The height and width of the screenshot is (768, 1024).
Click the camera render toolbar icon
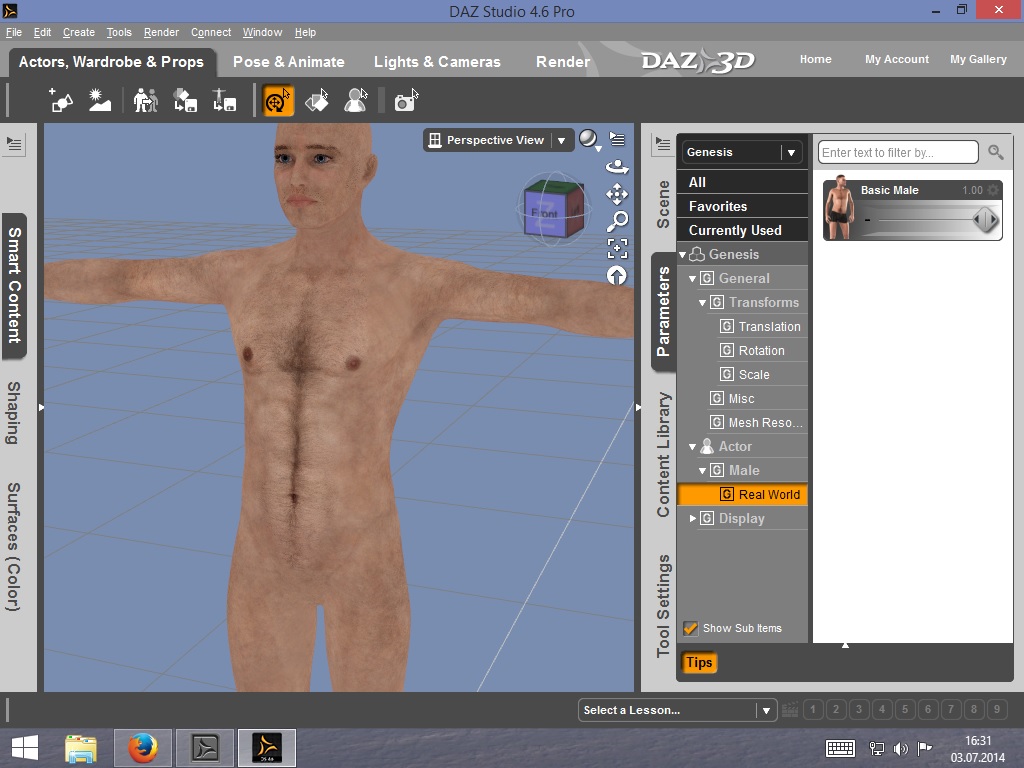(x=406, y=101)
